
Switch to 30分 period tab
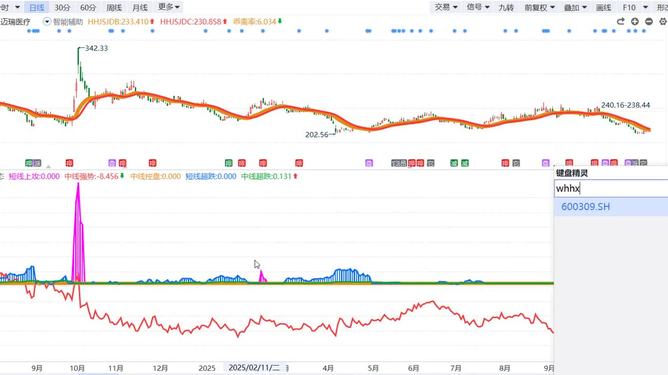coord(62,7)
